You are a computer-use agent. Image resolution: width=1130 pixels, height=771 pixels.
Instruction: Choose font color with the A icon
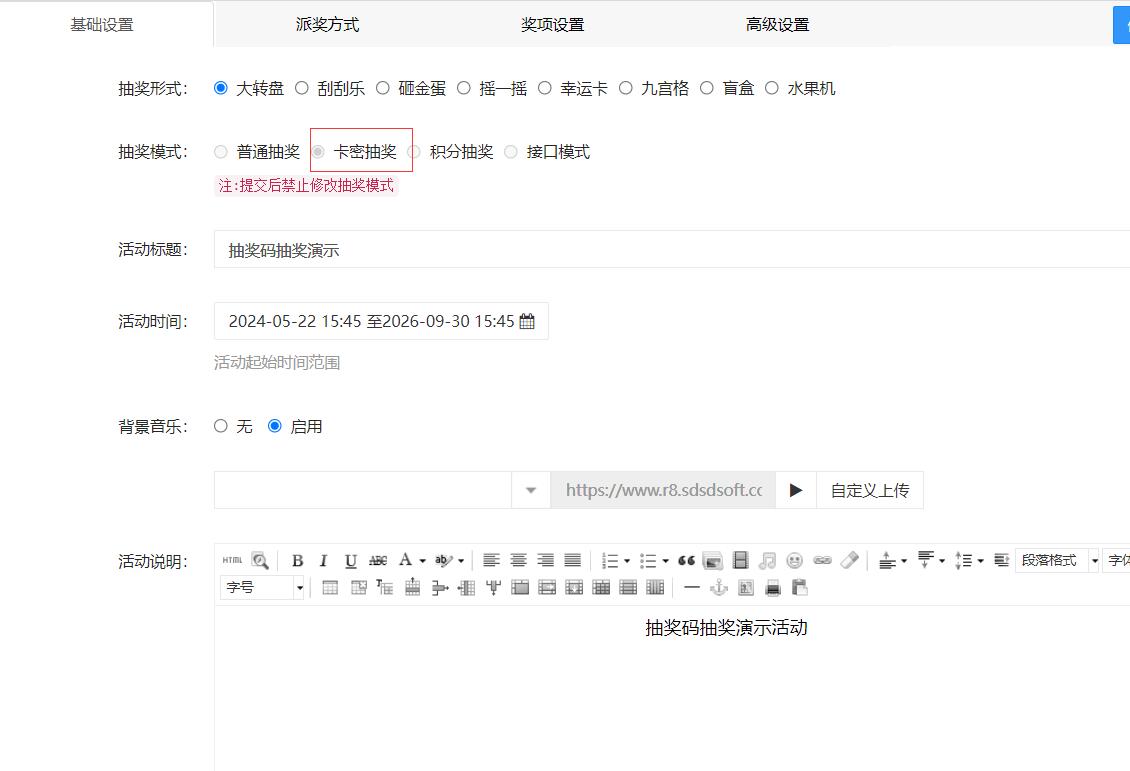pyautogui.click(x=406, y=560)
